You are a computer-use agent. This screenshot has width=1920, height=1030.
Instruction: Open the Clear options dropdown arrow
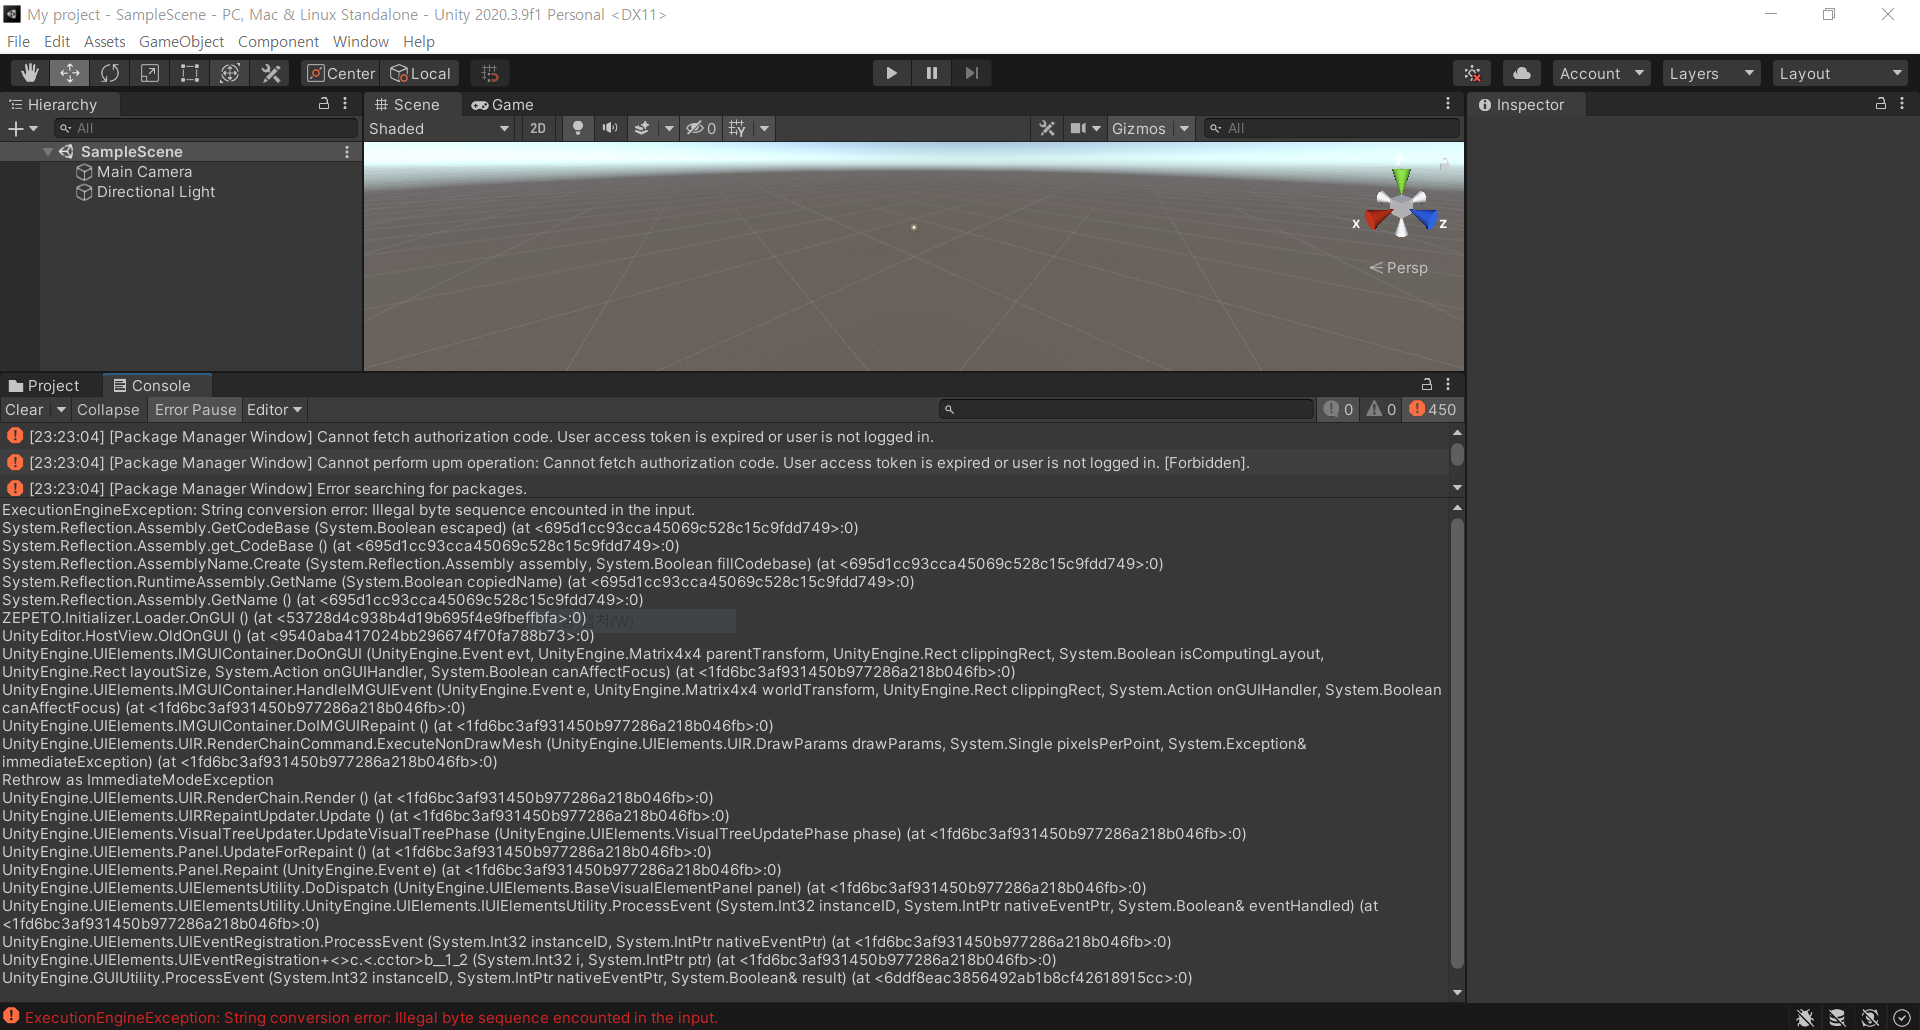click(x=61, y=410)
